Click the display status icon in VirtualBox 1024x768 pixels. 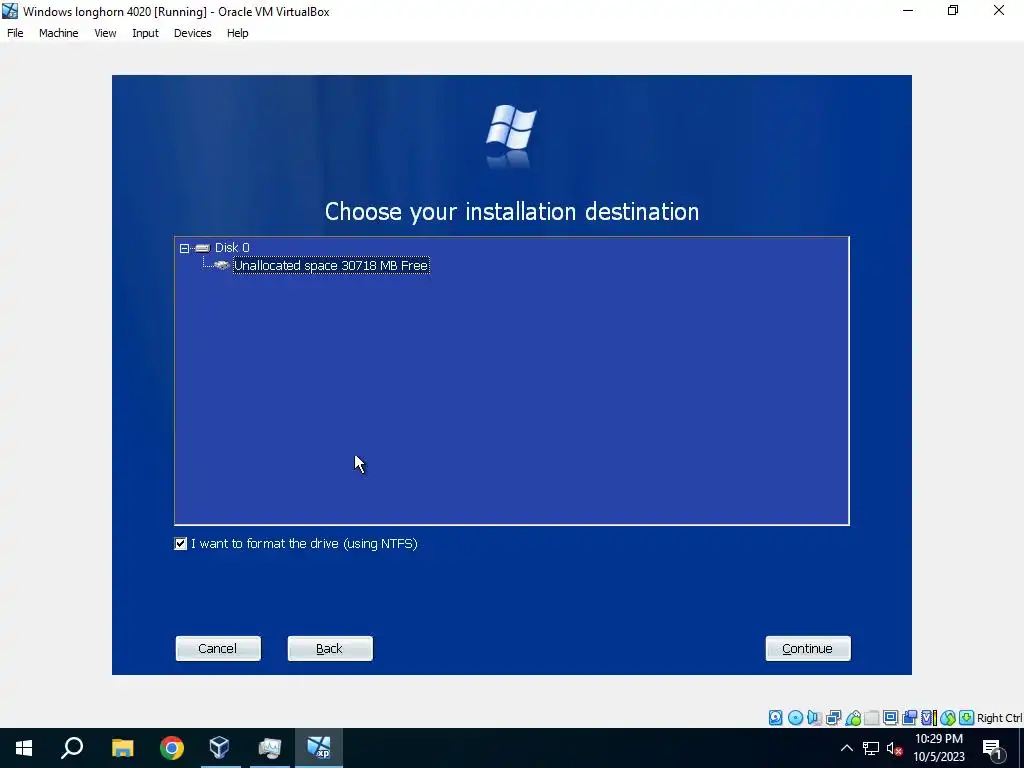point(890,718)
